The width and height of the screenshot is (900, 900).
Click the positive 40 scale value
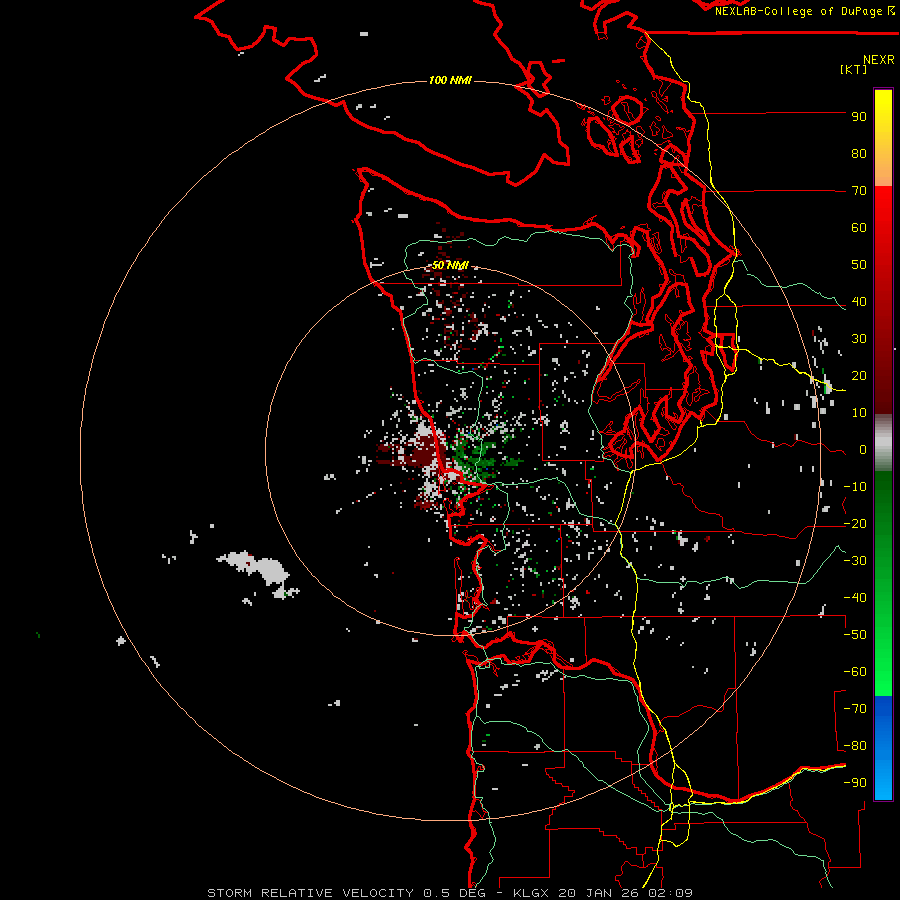(859, 302)
